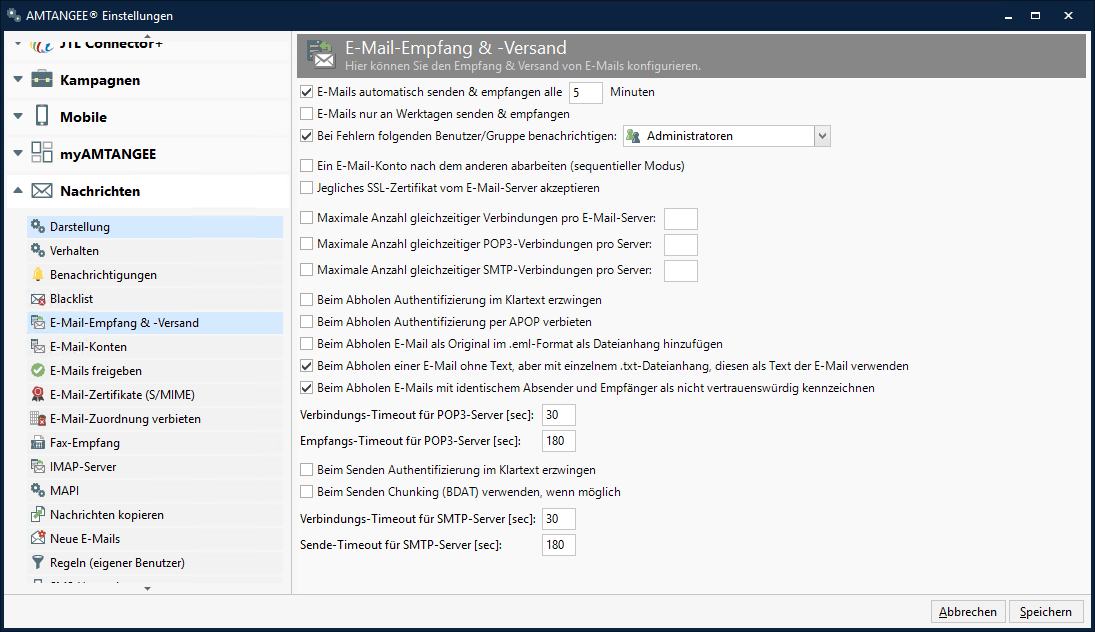Click Verbindungs-Timeout POP3 value field
1095x632 pixels.
click(559, 415)
